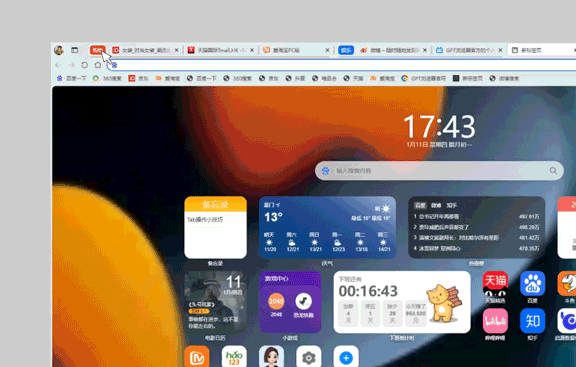Start the 2048 mini game
This screenshot has height=367, width=576.
point(276,302)
